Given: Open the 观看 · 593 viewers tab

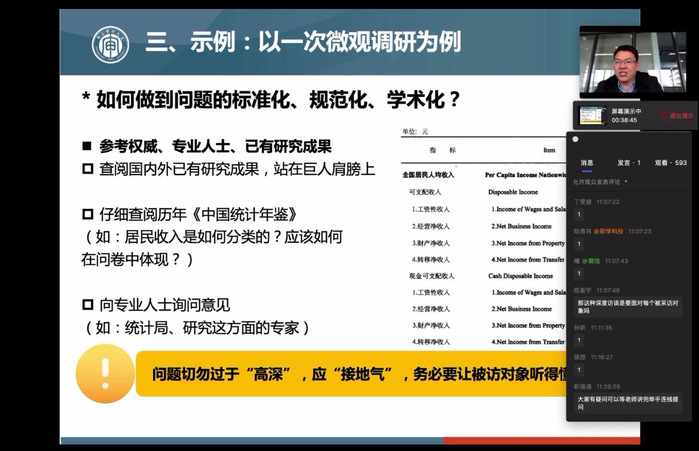Looking at the screenshot, I should [x=670, y=161].
